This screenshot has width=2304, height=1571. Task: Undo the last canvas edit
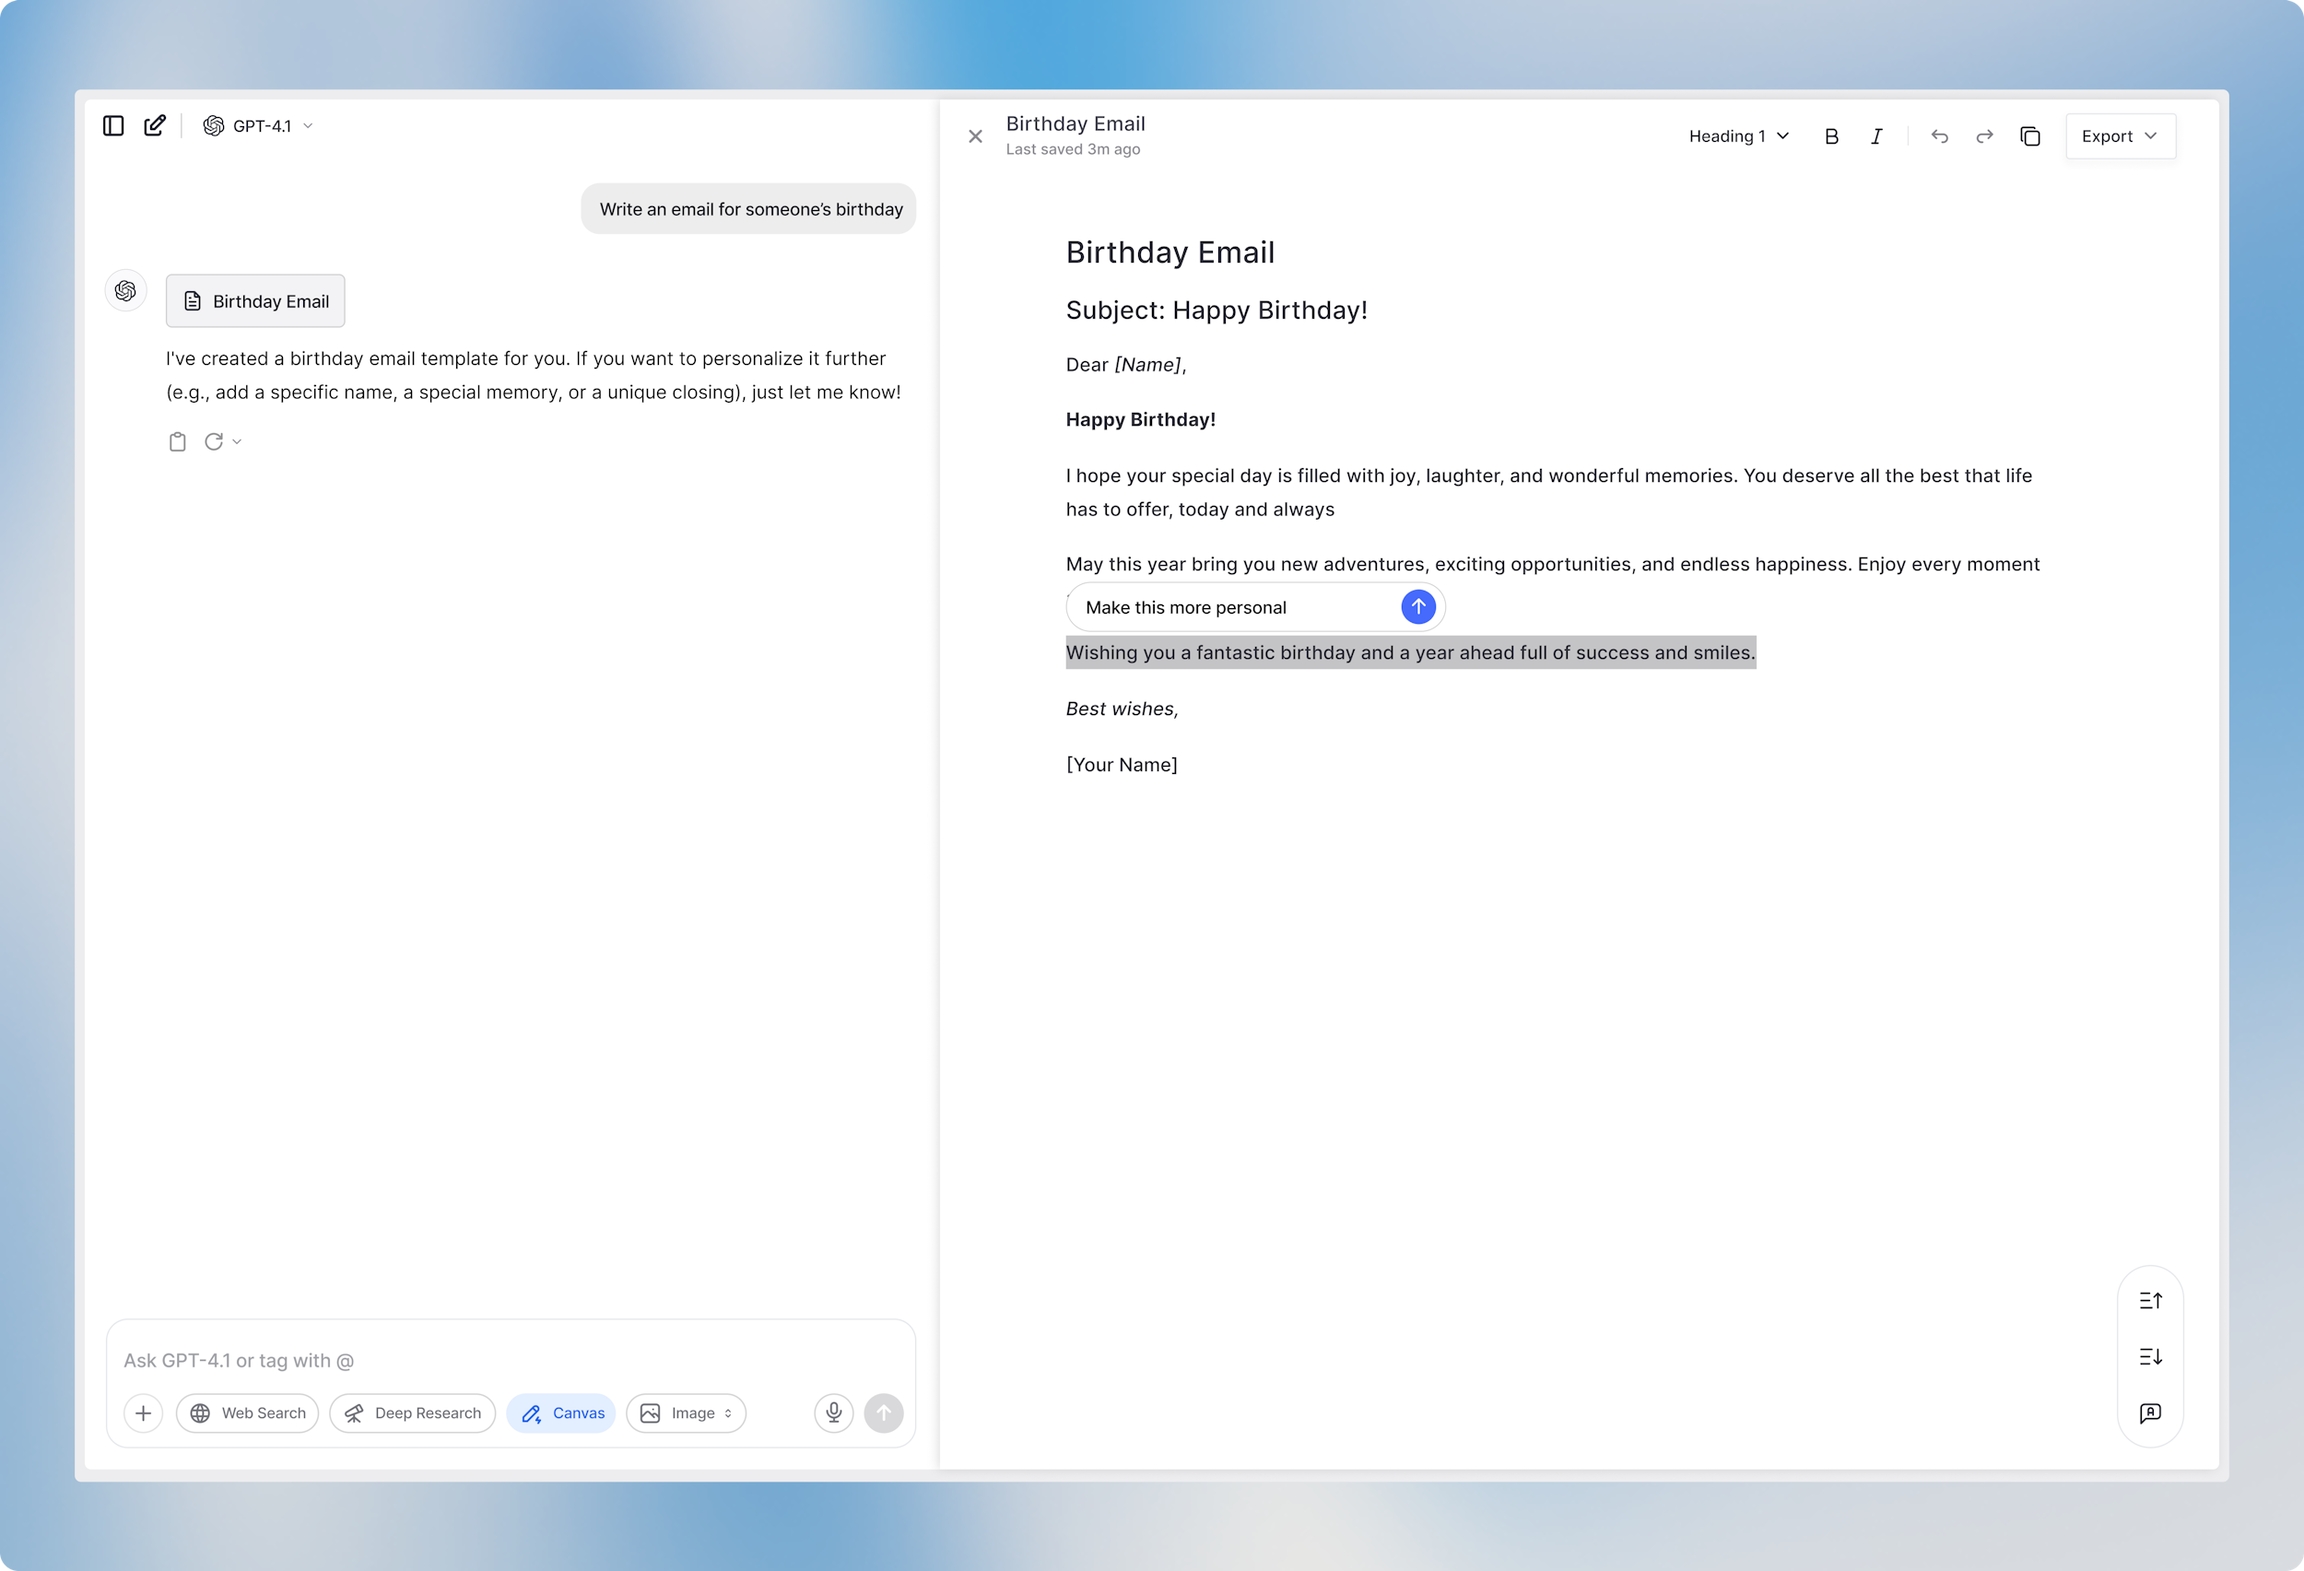(x=1939, y=137)
